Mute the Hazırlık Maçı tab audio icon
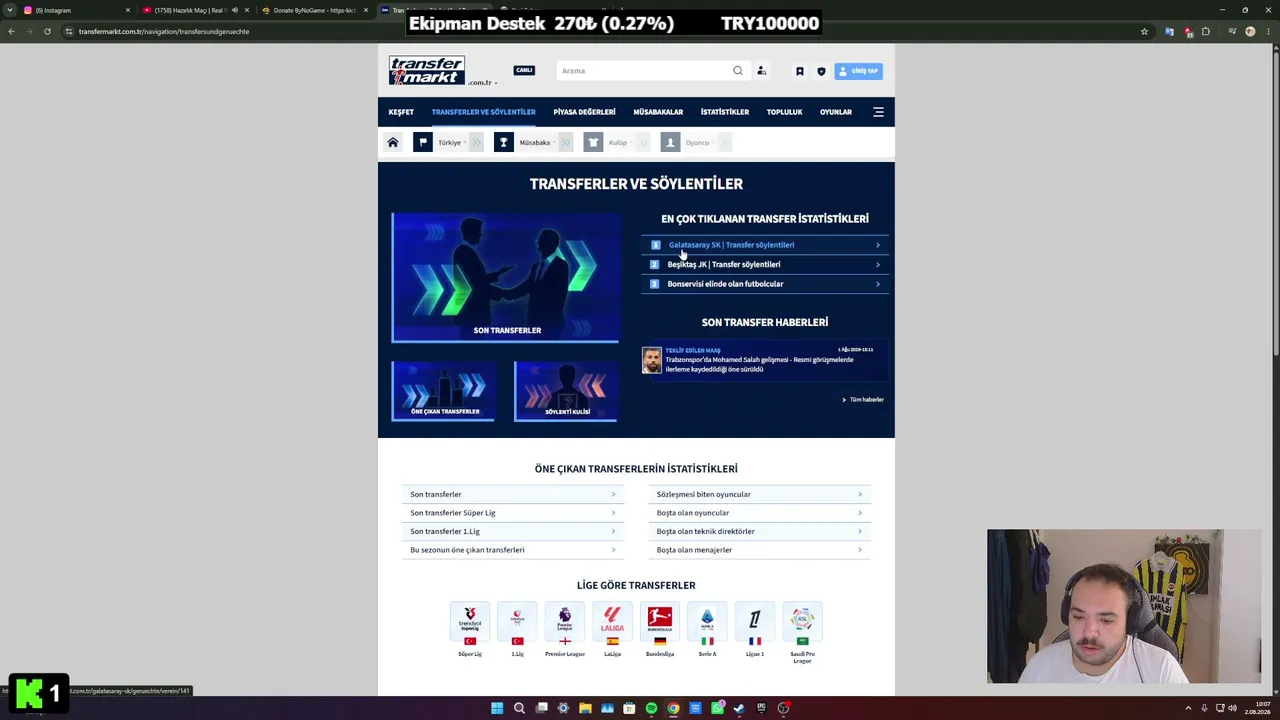Image resolution: width=1280 pixels, height=720 pixels. 235,10
